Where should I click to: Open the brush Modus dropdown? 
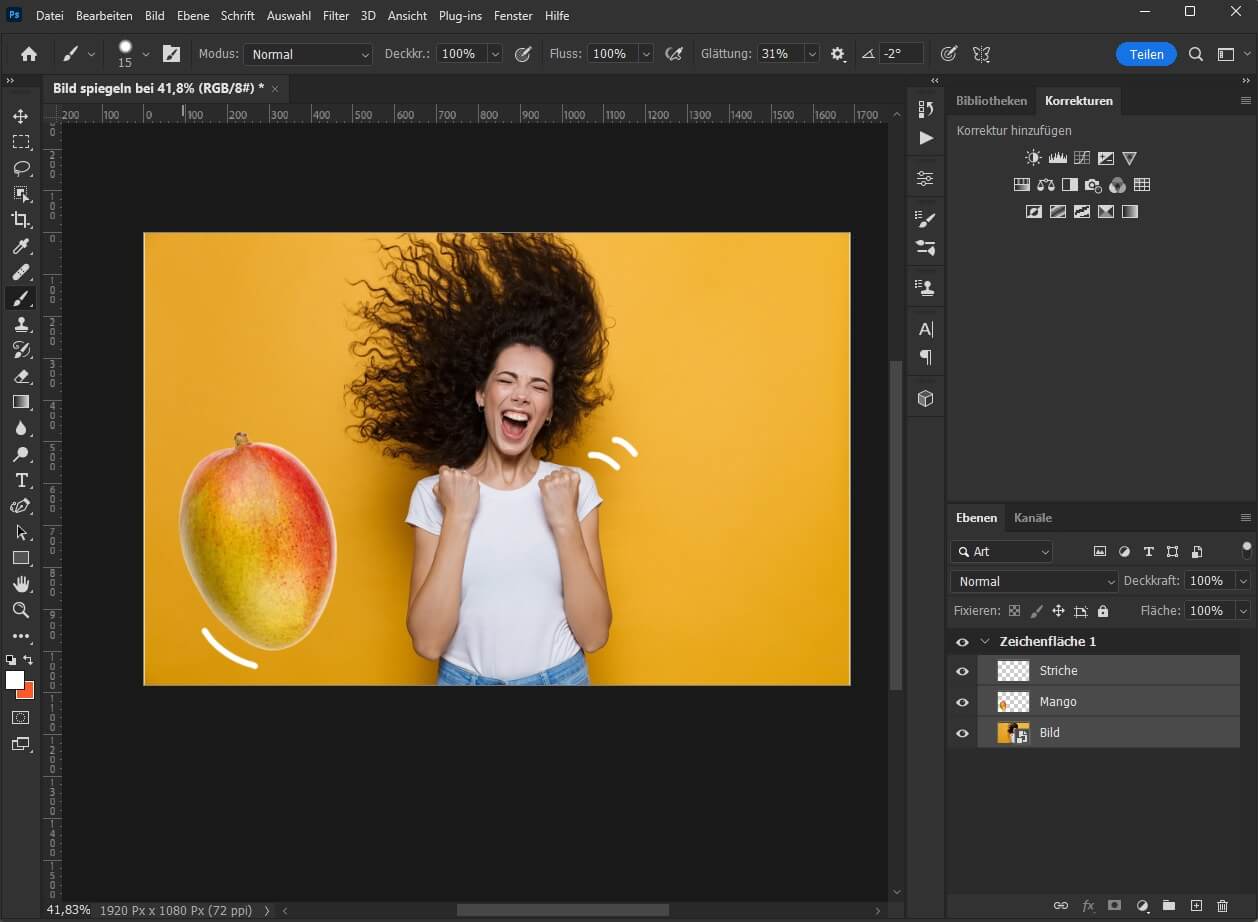[307, 54]
